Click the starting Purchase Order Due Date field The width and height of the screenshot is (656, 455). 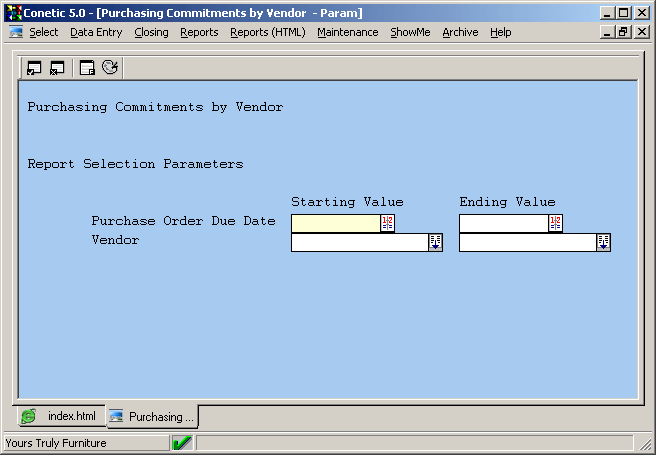click(x=335, y=223)
